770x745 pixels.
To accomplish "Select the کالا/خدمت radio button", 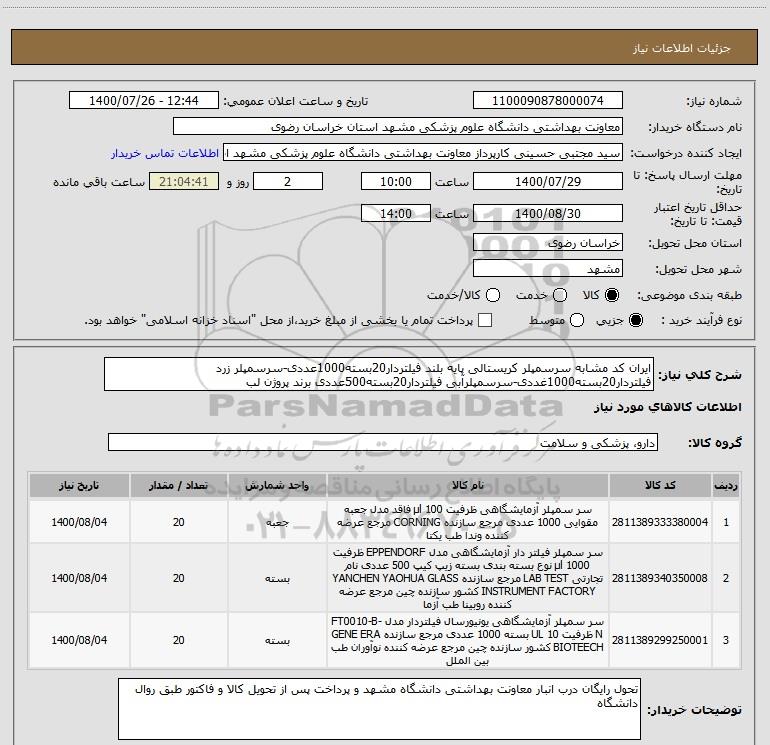I will coord(493,295).
